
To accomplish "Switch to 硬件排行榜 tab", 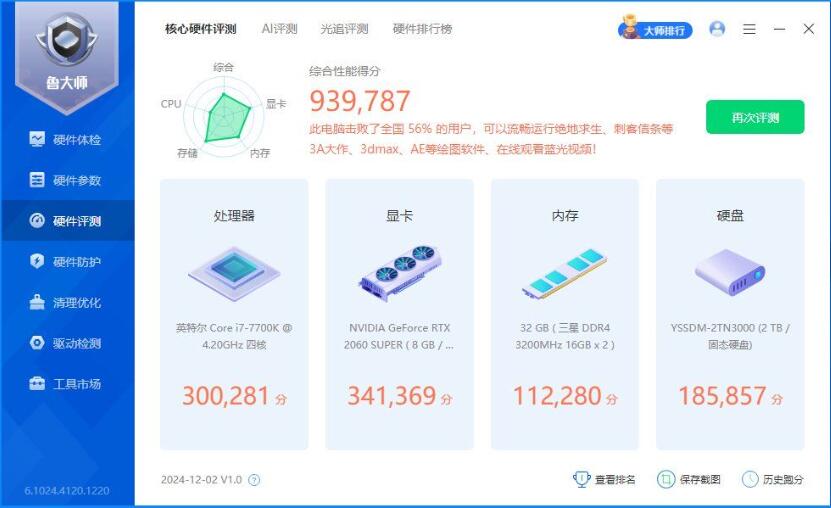I will click(x=422, y=29).
